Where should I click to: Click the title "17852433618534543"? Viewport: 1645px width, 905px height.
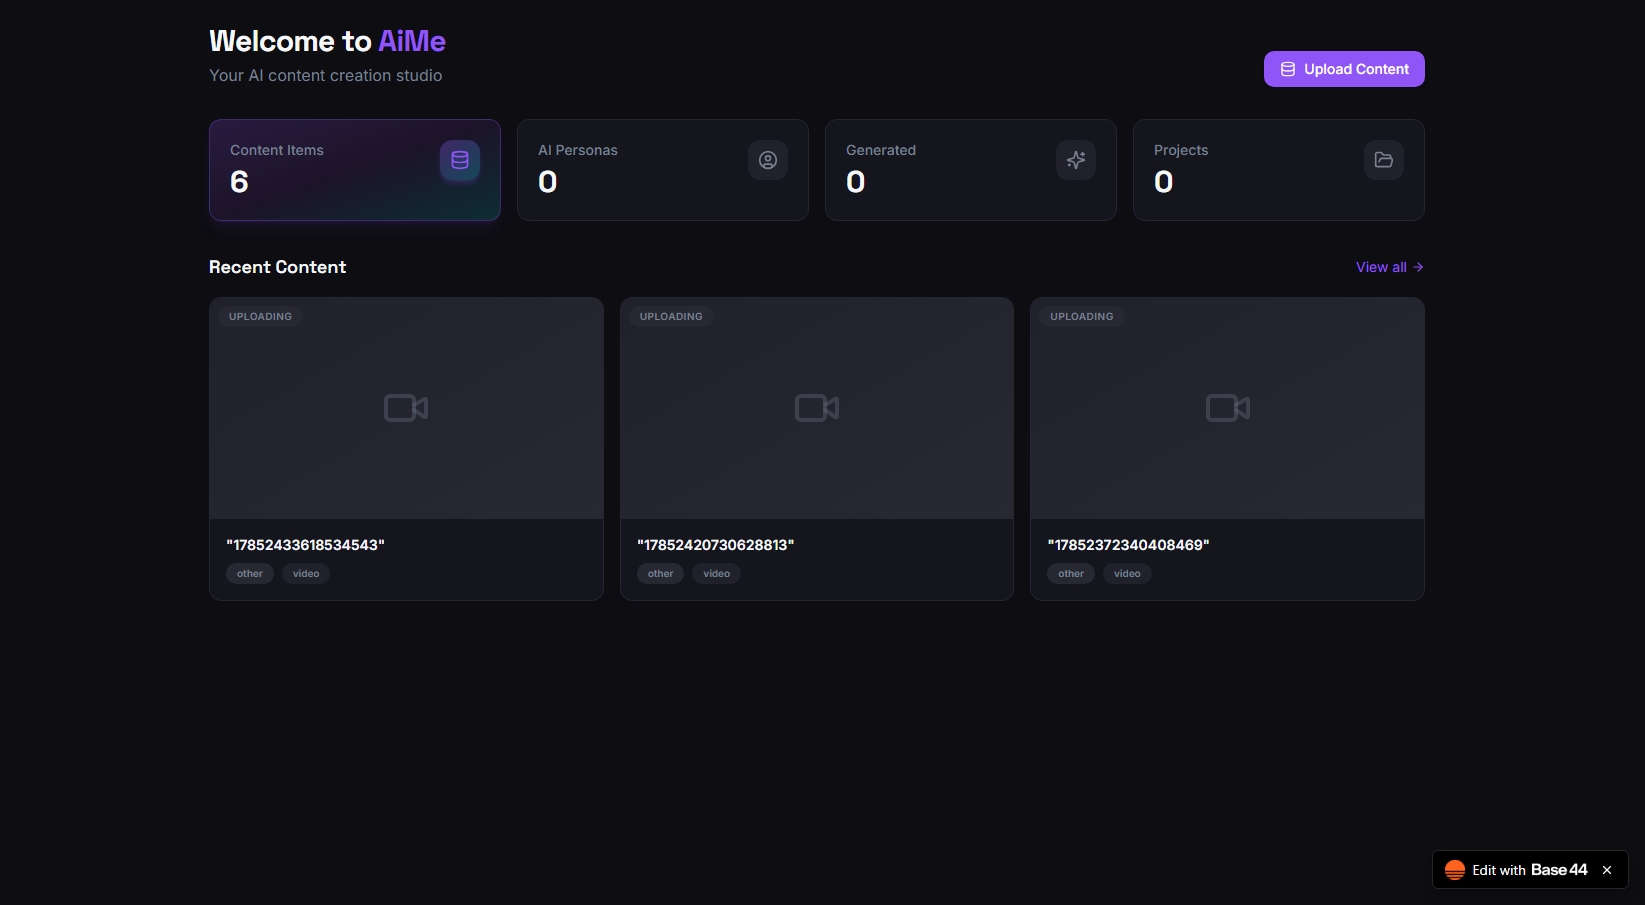(x=306, y=545)
